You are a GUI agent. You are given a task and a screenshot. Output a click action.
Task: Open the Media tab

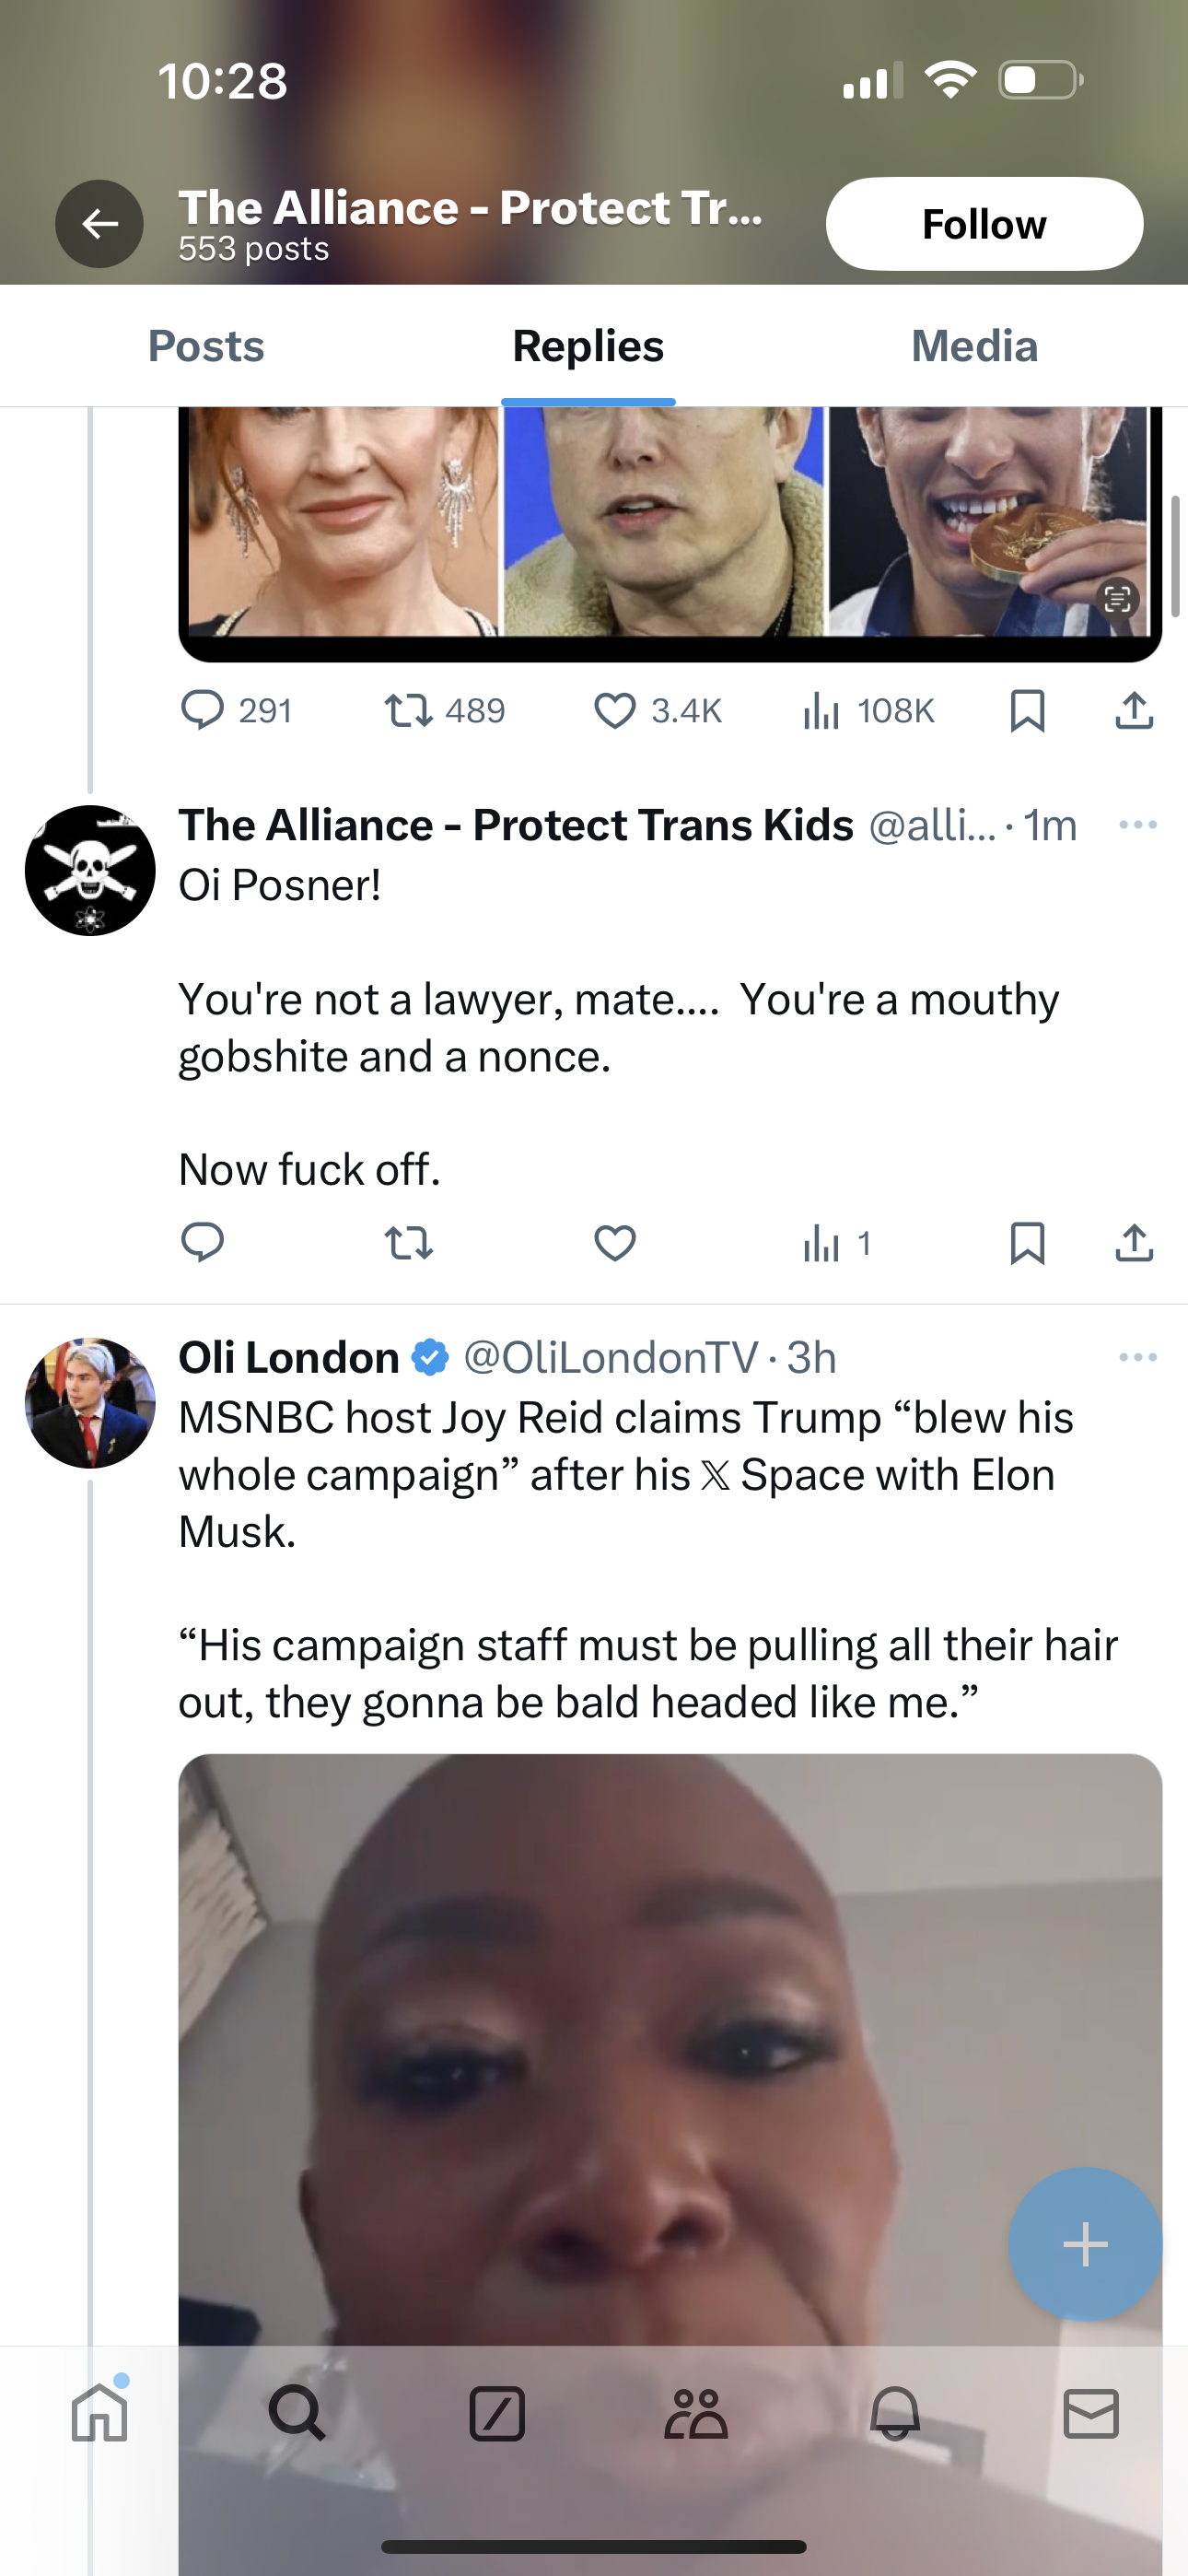pos(974,346)
